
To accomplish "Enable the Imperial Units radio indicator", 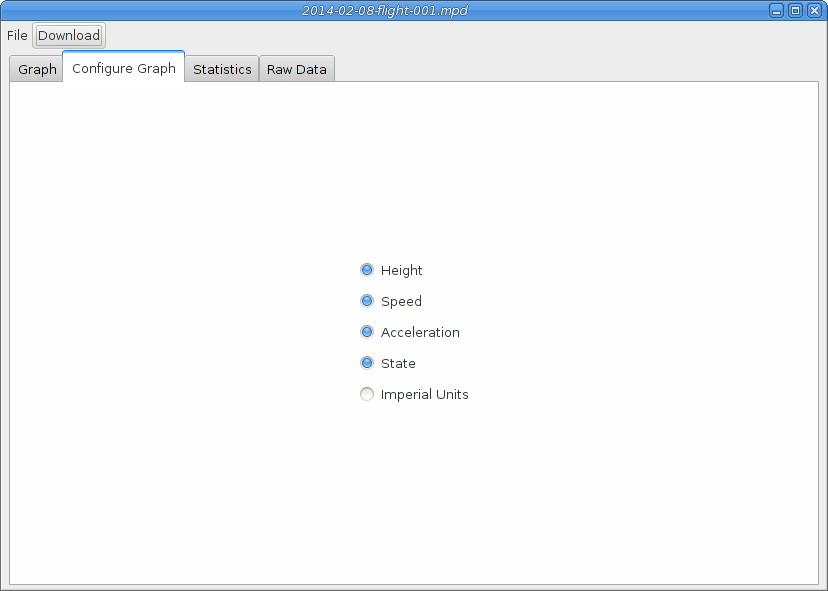I will (x=367, y=394).
